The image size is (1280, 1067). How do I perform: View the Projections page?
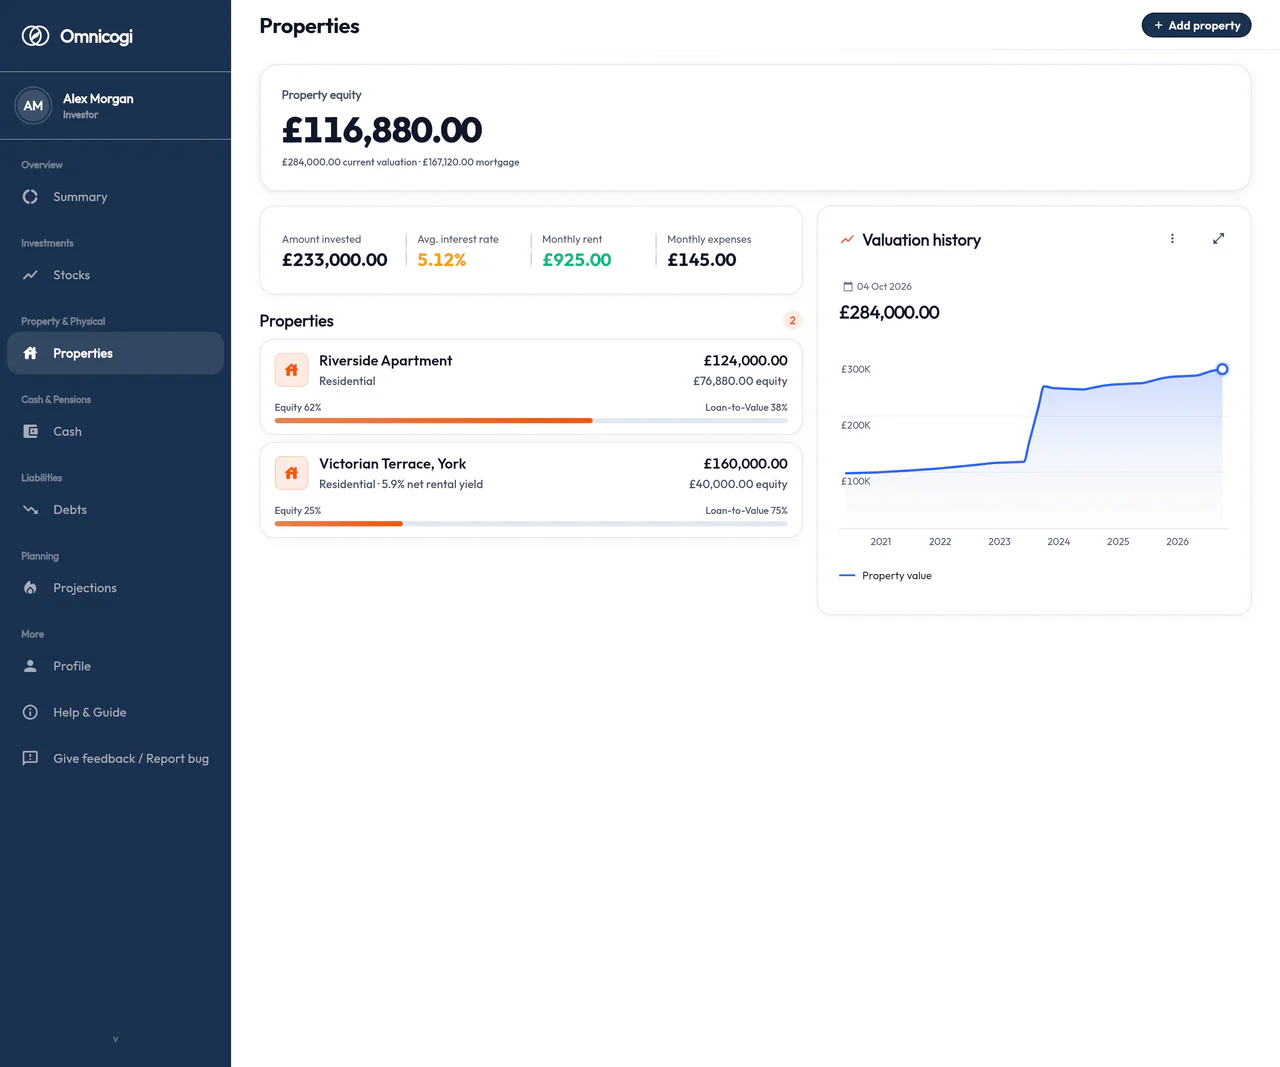[115, 588]
